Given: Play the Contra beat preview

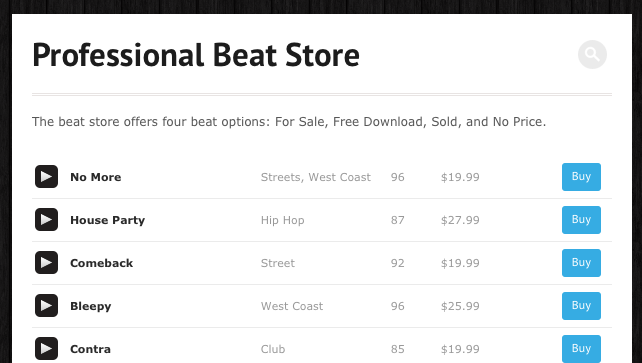Looking at the screenshot, I should point(46,349).
